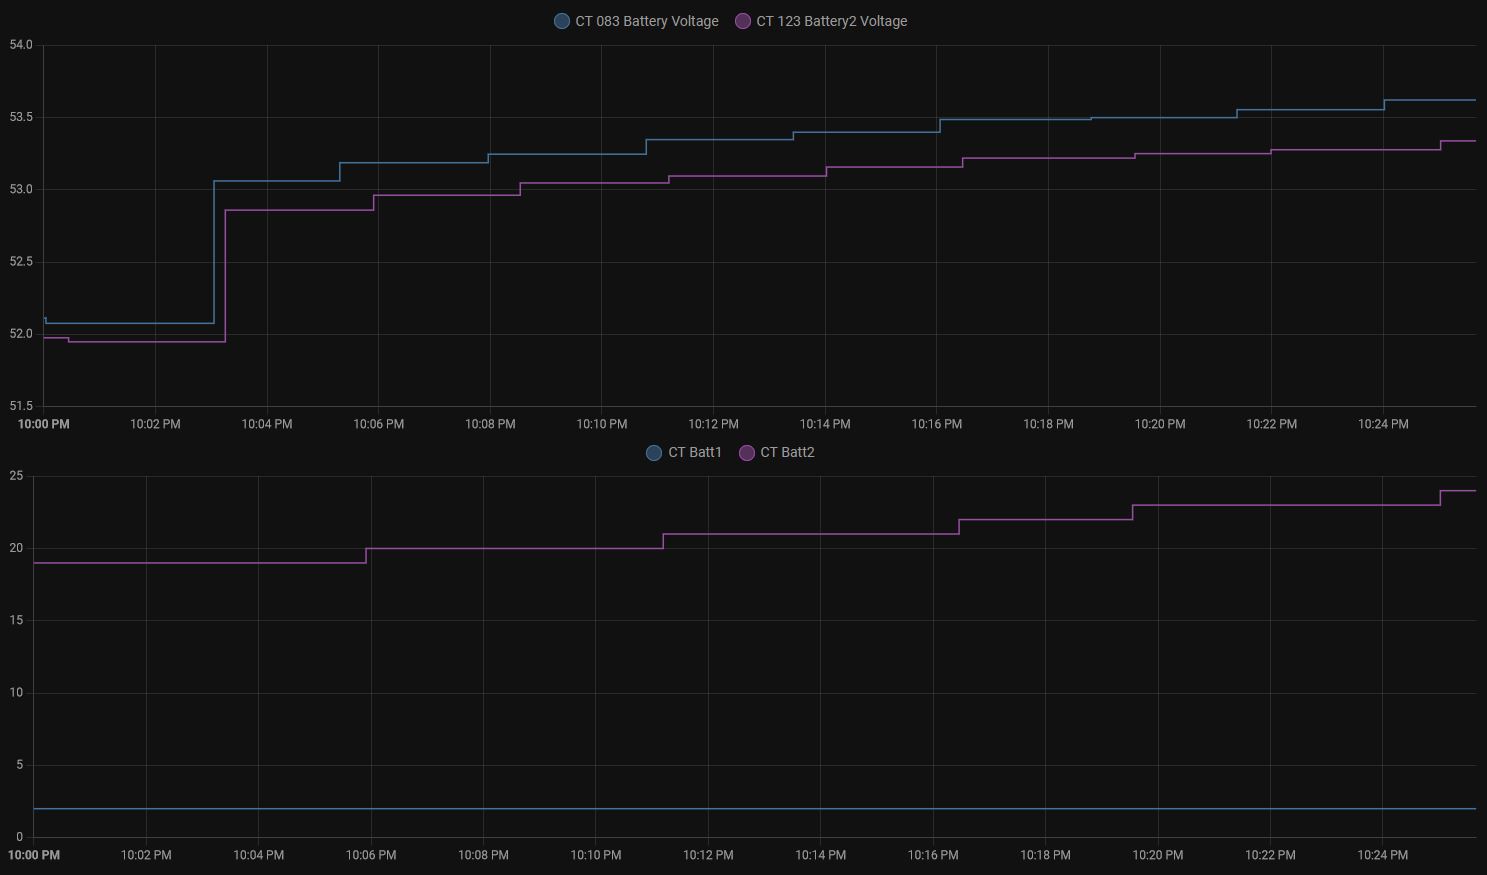Viewport: 1487px width, 875px height.
Task: Toggle CT Batt2 legend circle
Action: [746, 453]
